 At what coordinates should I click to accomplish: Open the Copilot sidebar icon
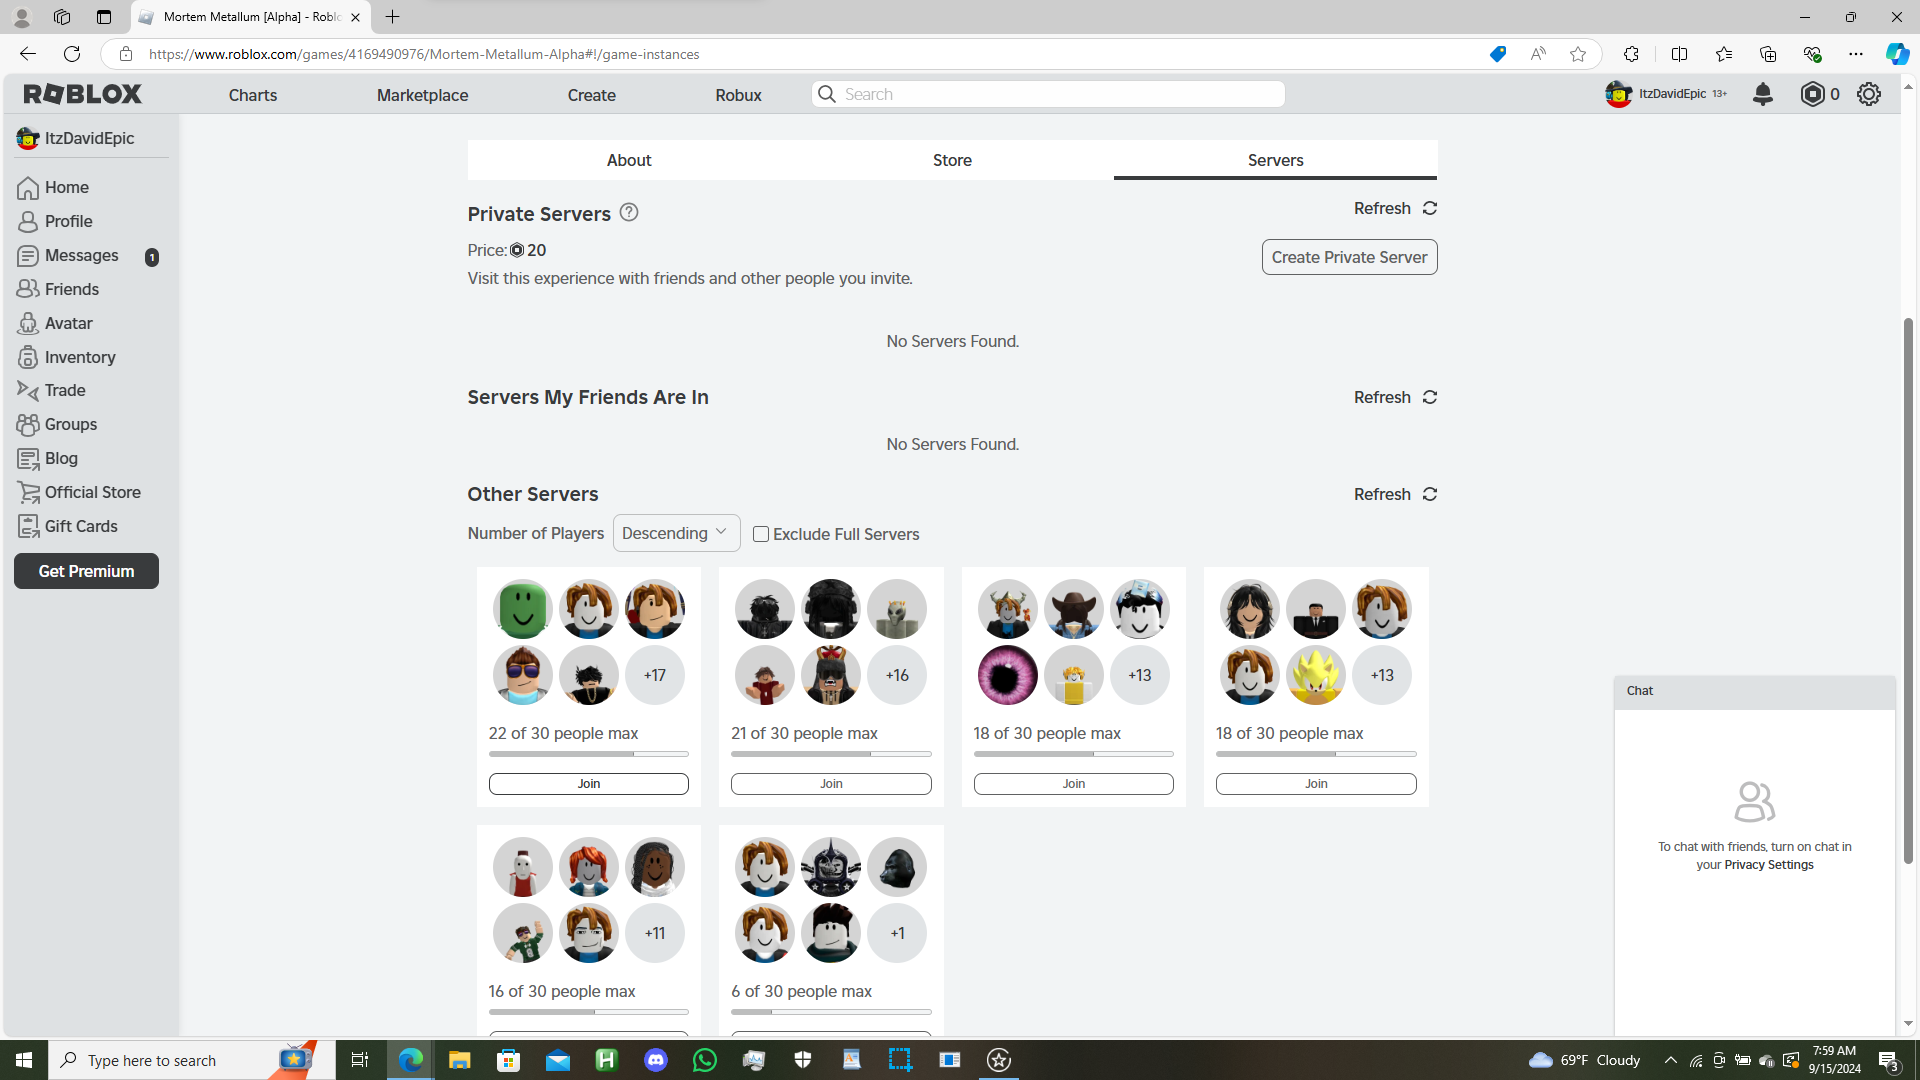click(x=1896, y=54)
